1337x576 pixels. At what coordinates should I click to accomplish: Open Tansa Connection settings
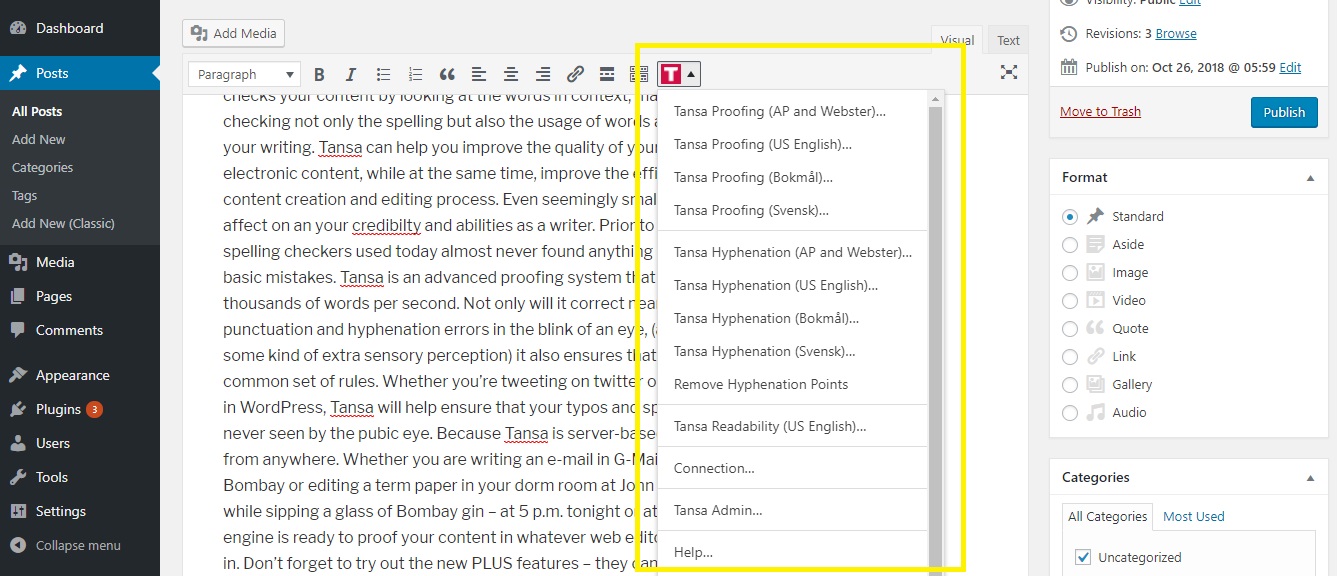[x=794, y=468]
